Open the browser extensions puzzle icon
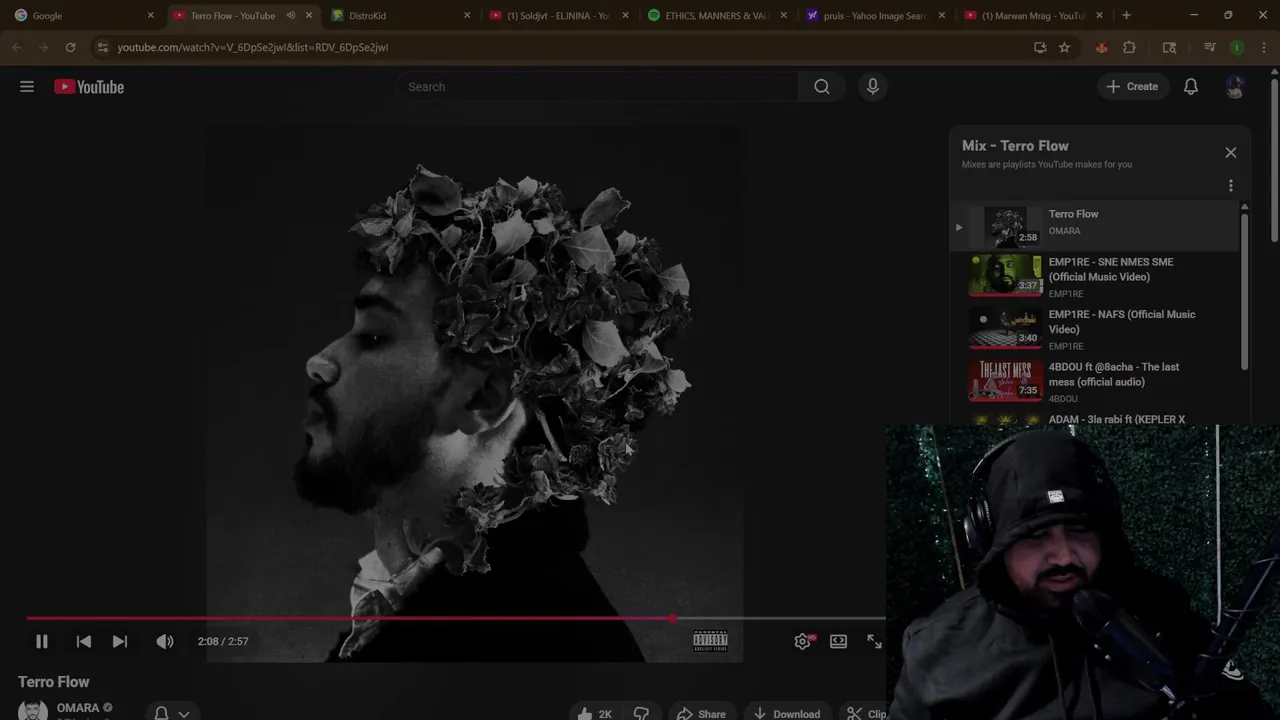 pos(1129,47)
